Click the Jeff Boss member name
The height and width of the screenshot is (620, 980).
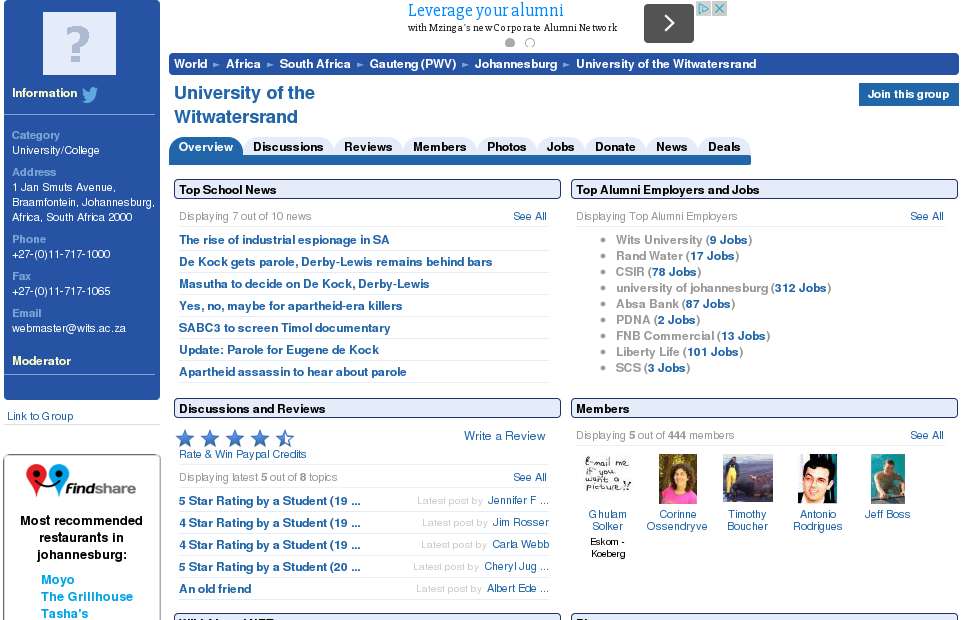click(887, 514)
